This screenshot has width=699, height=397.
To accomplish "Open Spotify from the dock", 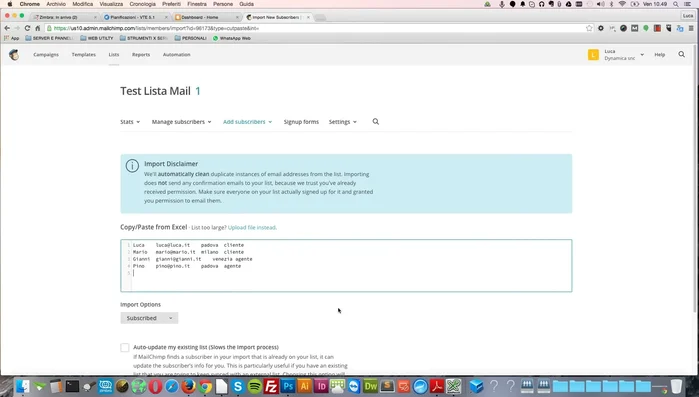I will (255, 386).
